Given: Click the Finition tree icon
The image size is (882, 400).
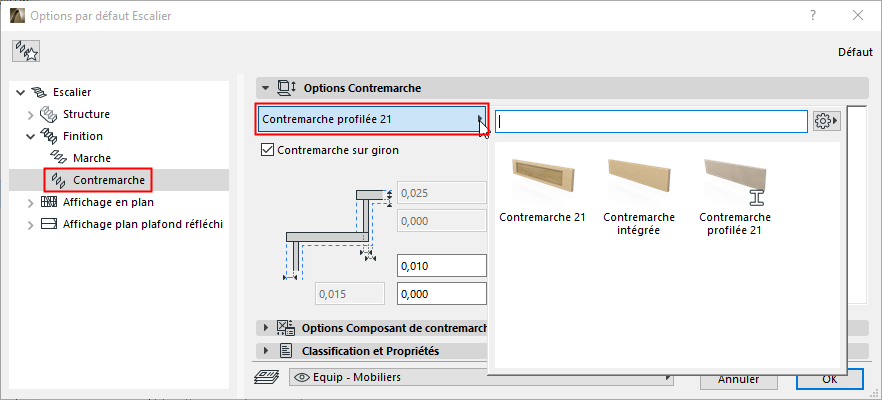Looking at the screenshot, I should pos(49,136).
